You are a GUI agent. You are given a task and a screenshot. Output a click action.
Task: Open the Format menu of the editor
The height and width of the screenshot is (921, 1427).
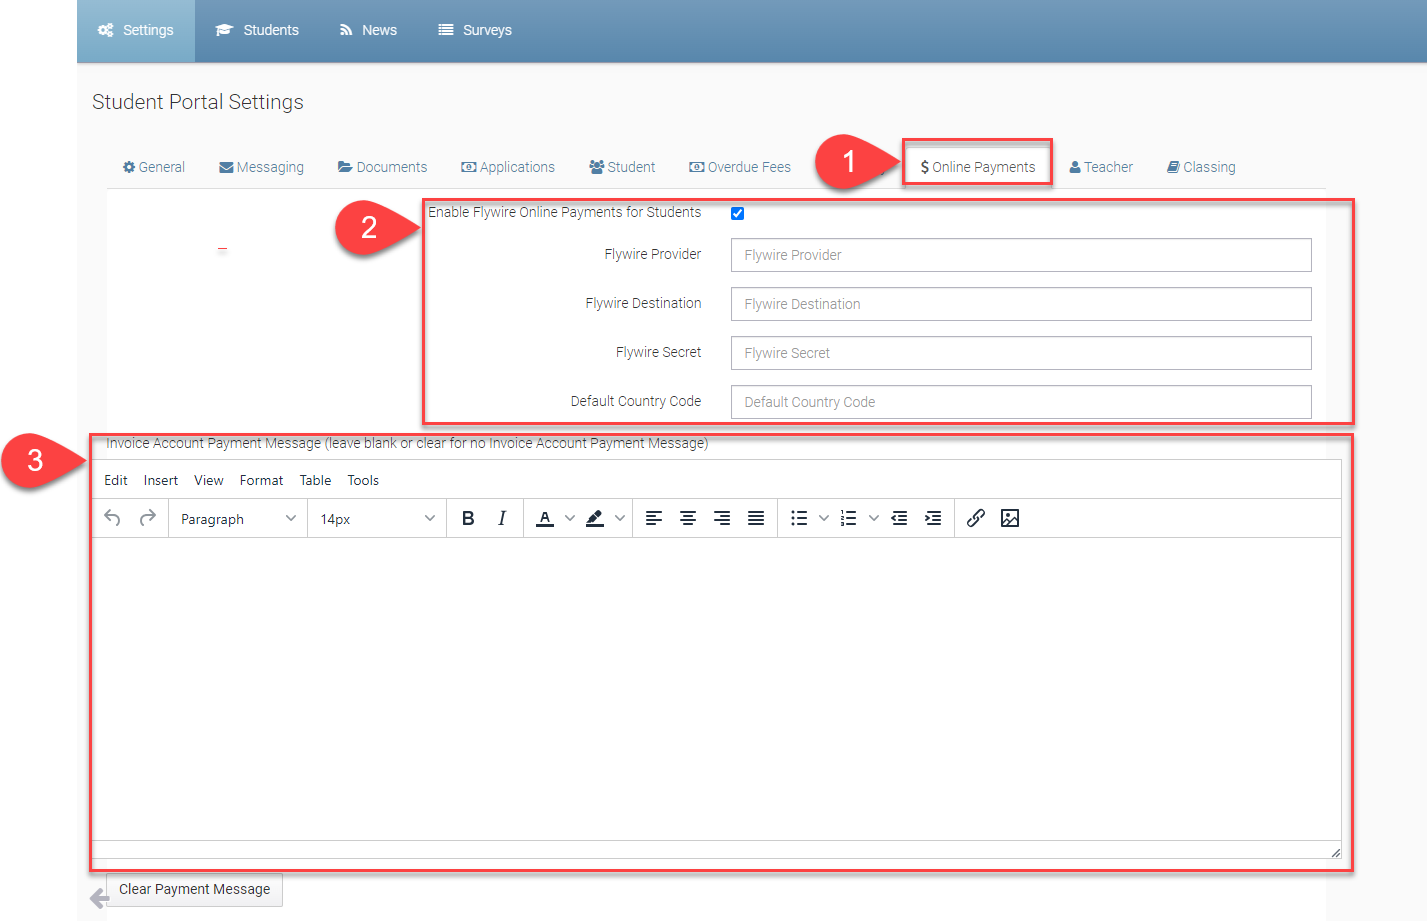pyautogui.click(x=261, y=480)
